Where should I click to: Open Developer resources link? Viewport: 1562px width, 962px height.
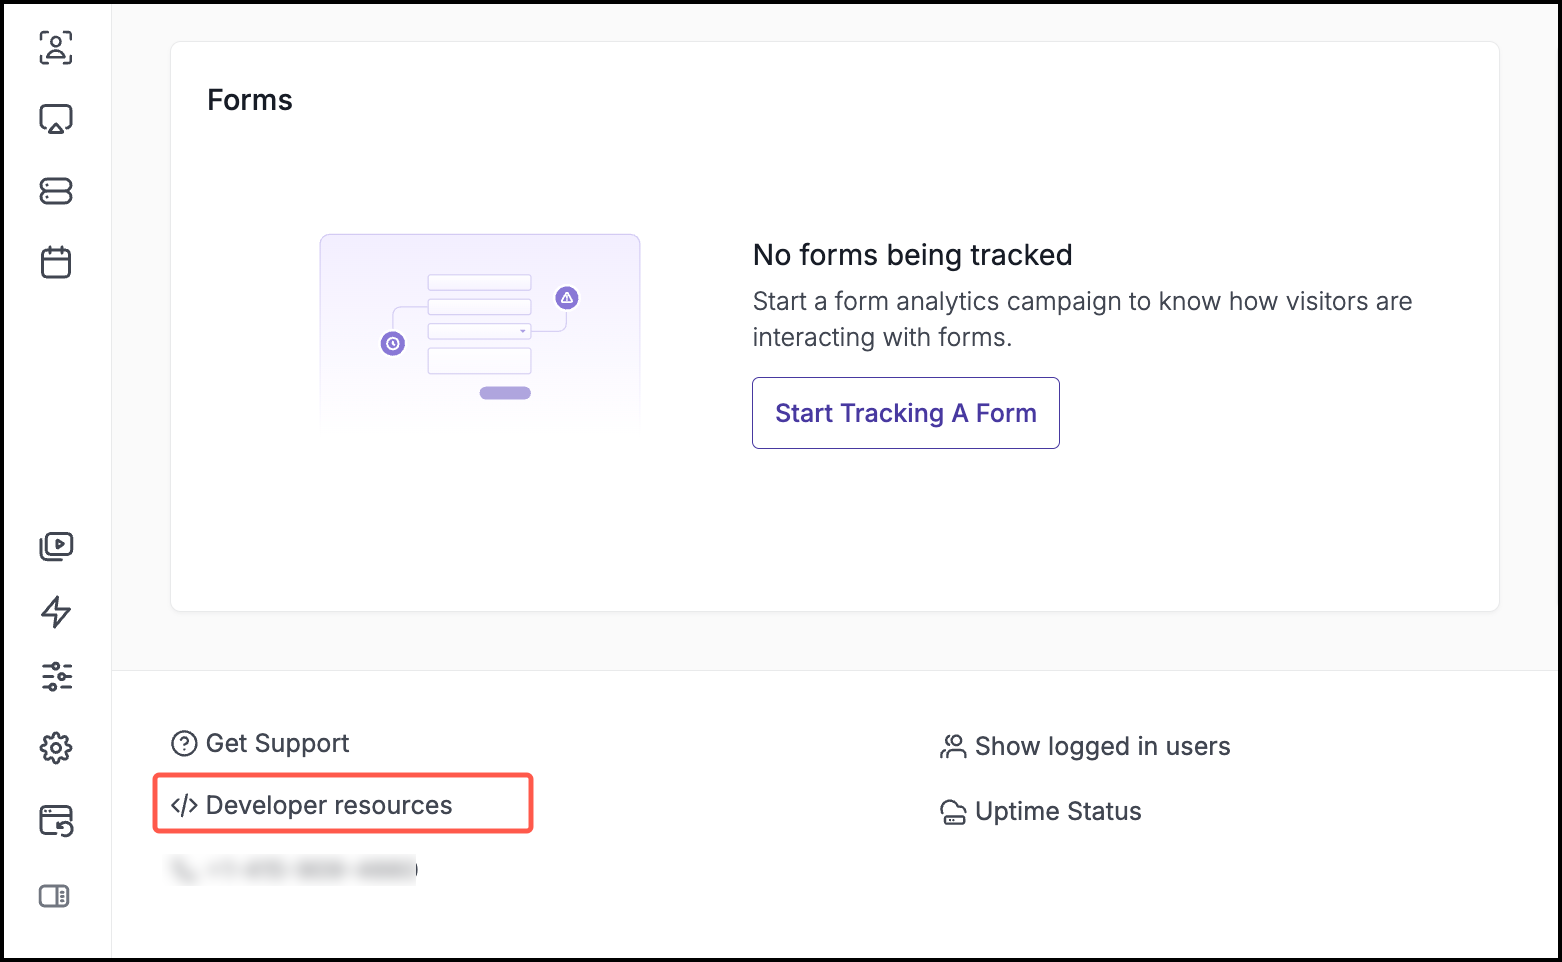coord(312,805)
